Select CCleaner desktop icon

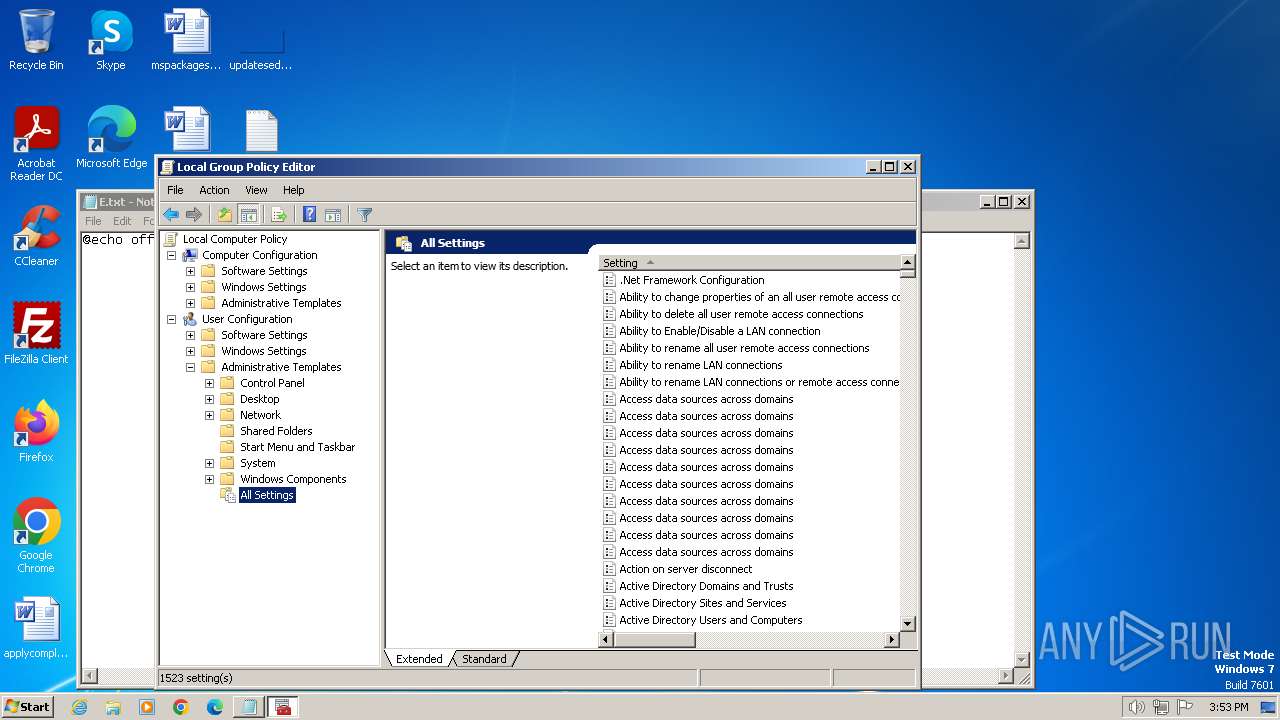coord(36,236)
